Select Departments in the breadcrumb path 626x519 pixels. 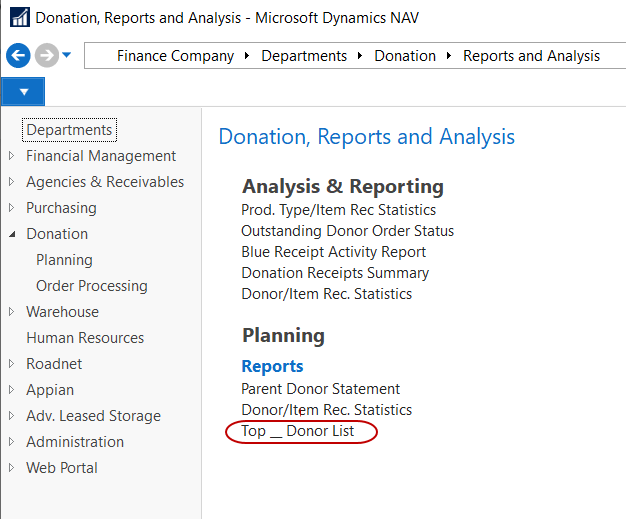coord(304,56)
